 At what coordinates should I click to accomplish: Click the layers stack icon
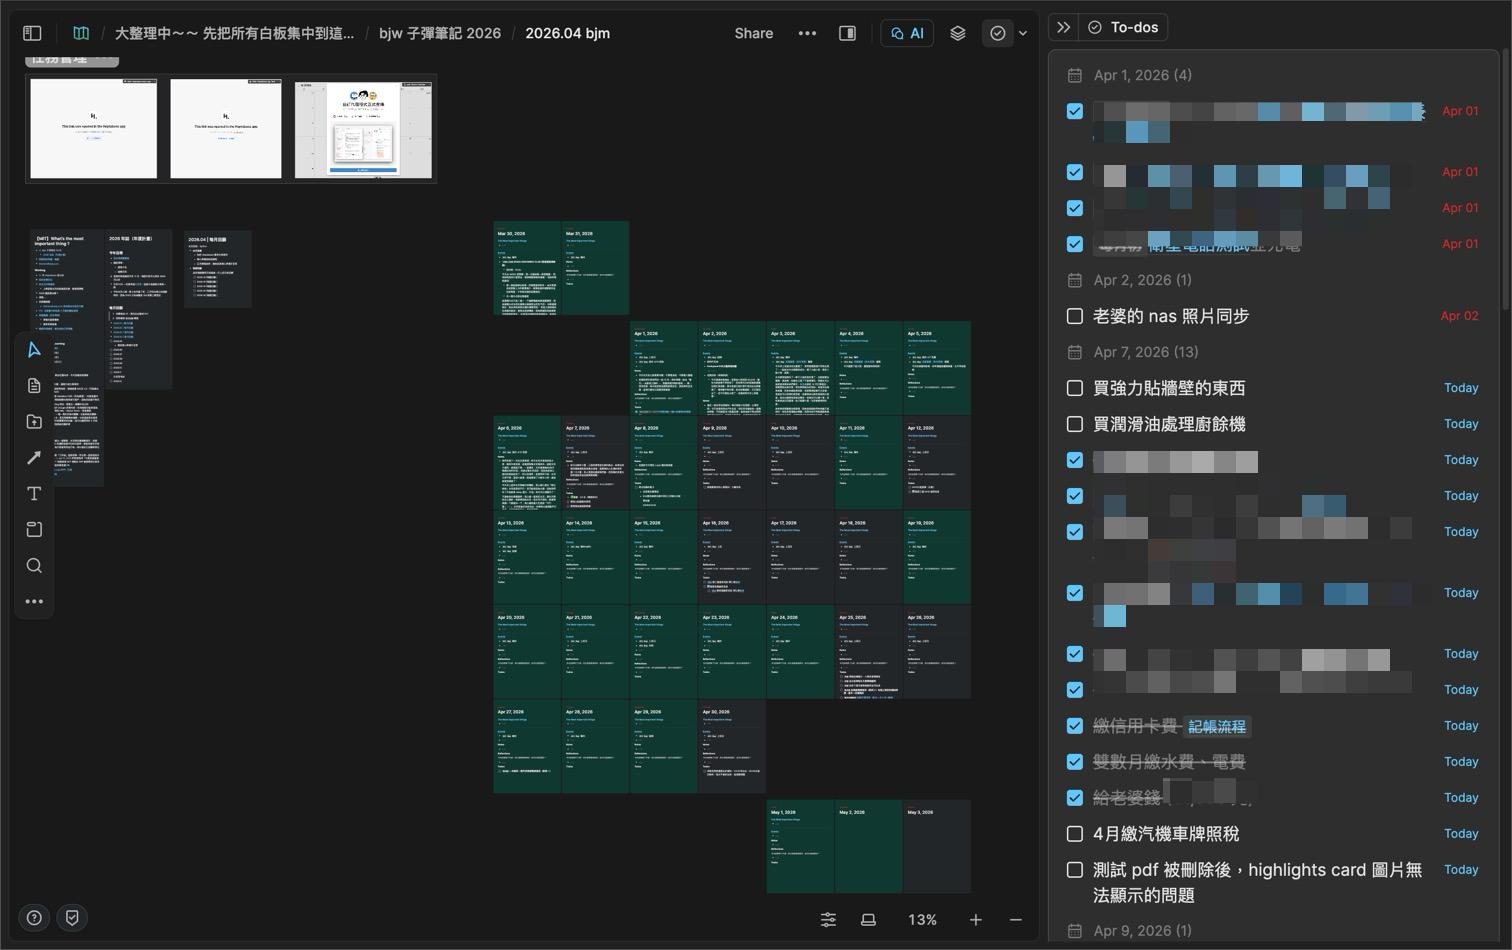click(x=957, y=33)
